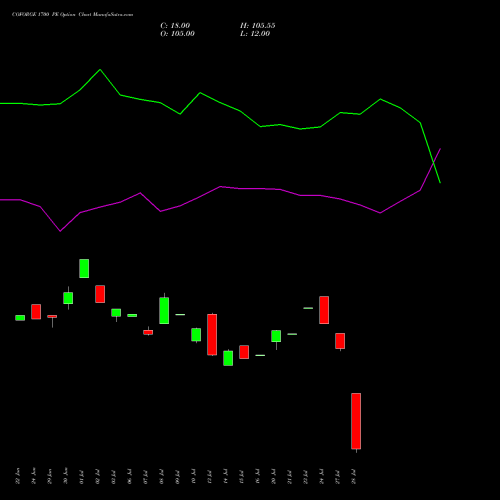Select the small green candle above 22 Jun

click(x=20, y=318)
